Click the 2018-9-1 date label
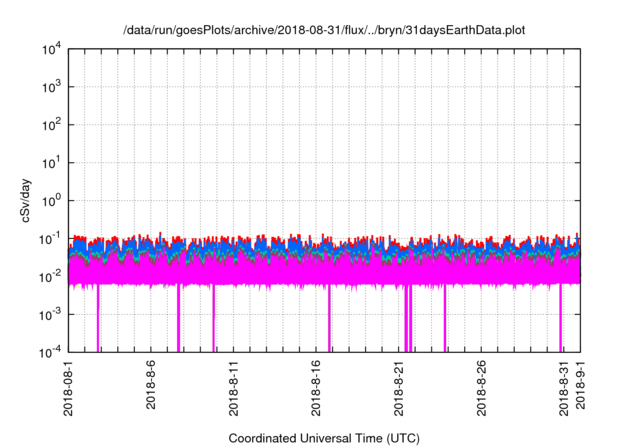The width and height of the screenshot is (640, 448). pos(580,385)
